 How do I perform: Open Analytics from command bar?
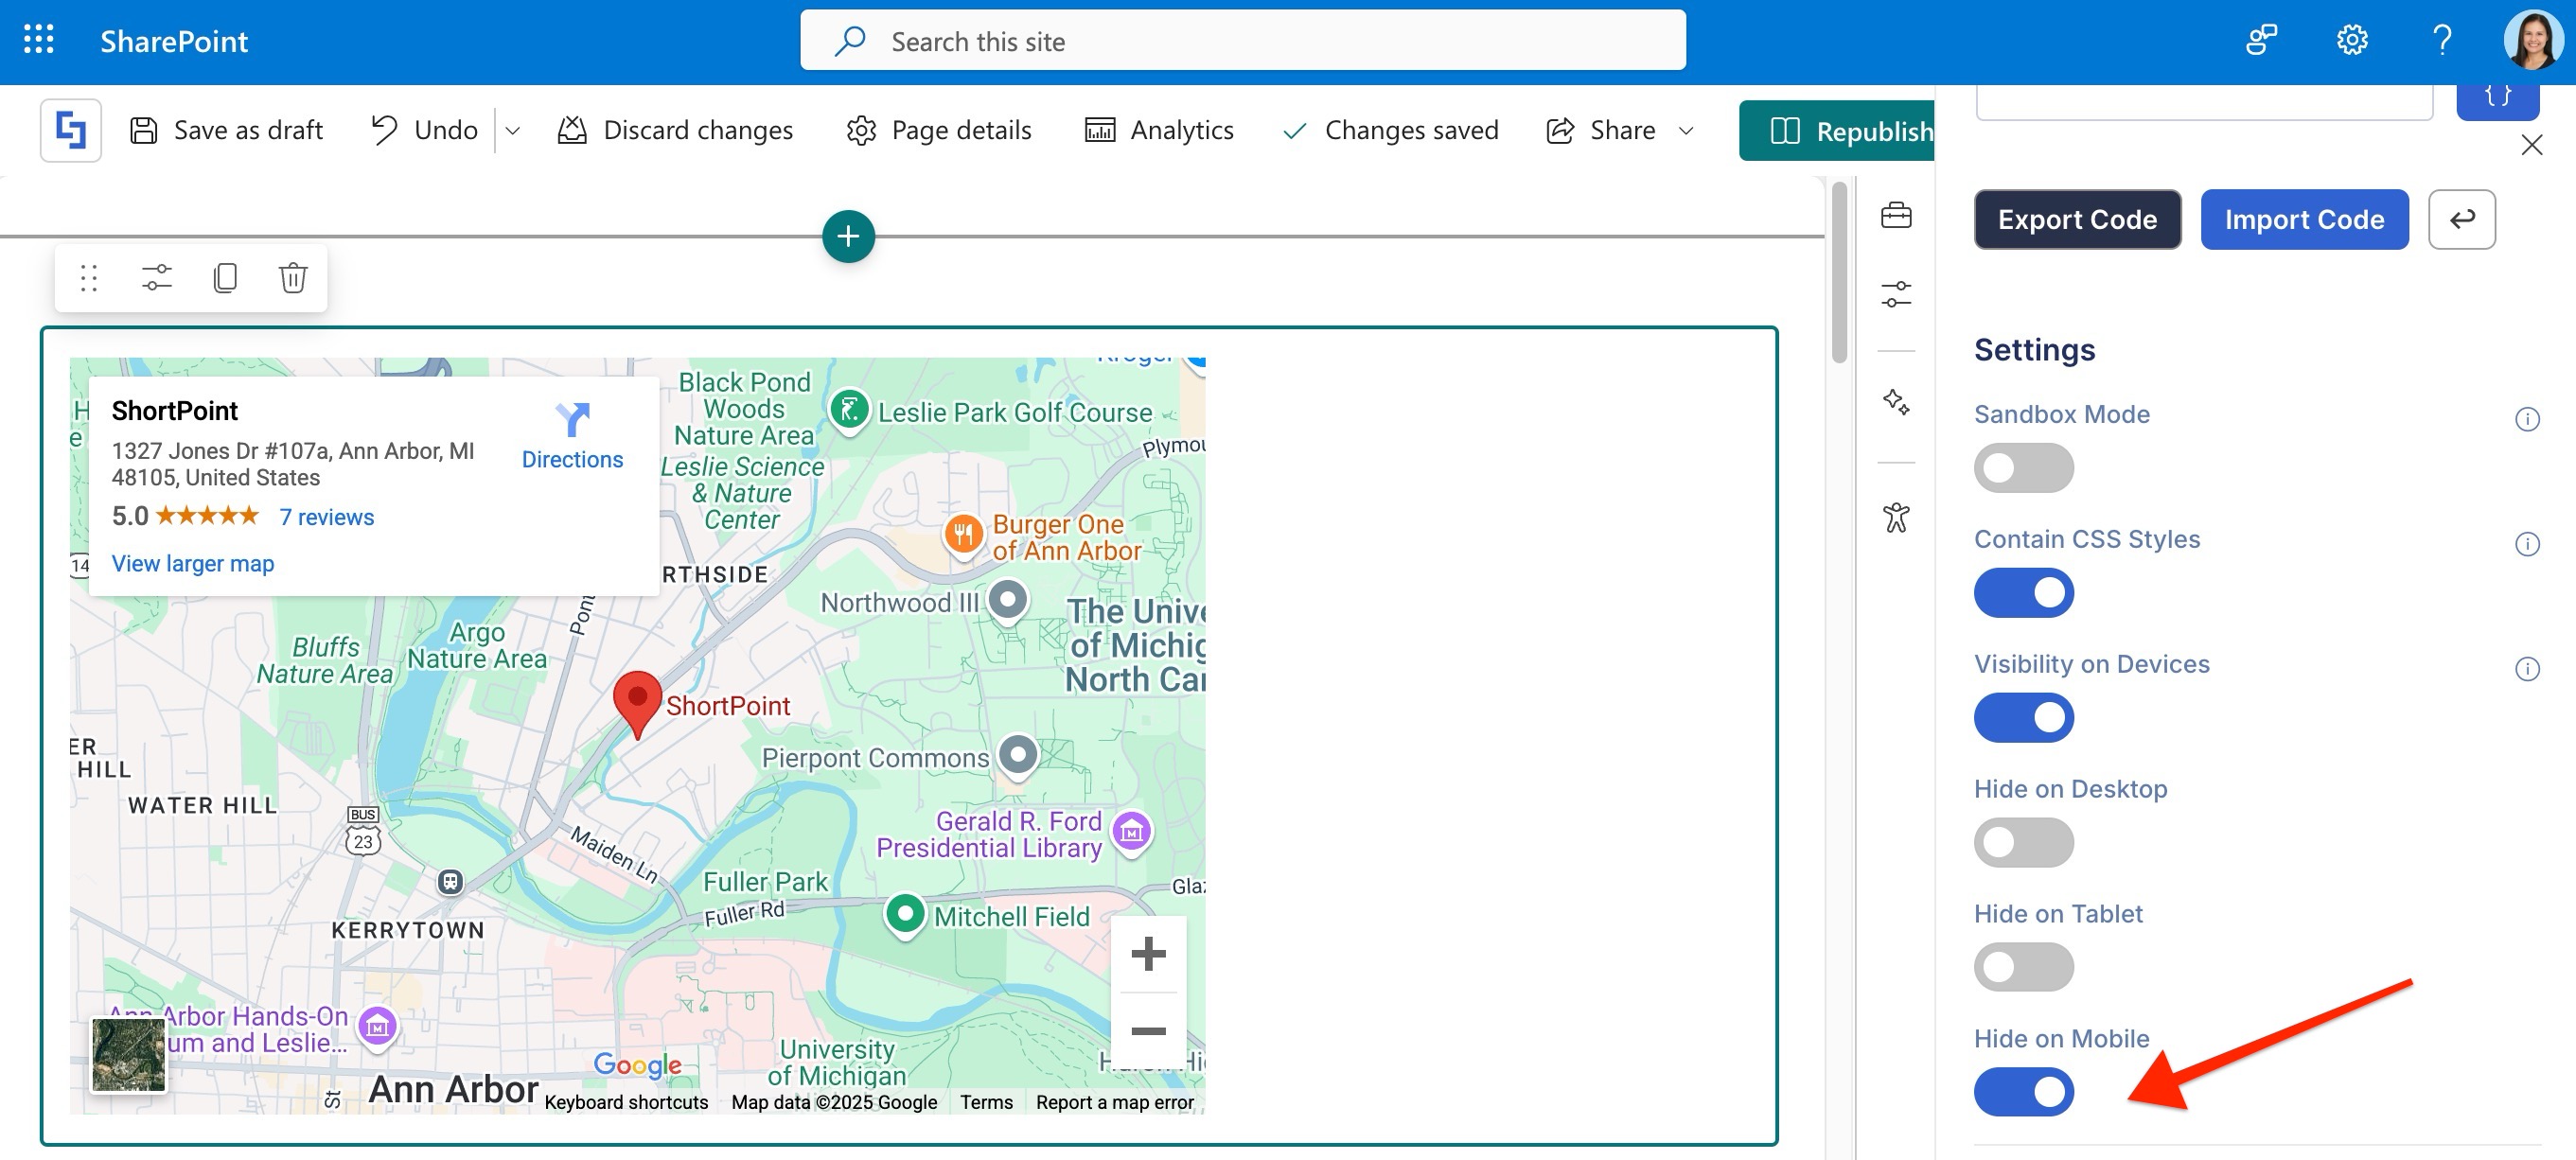[x=1159, y=131]
